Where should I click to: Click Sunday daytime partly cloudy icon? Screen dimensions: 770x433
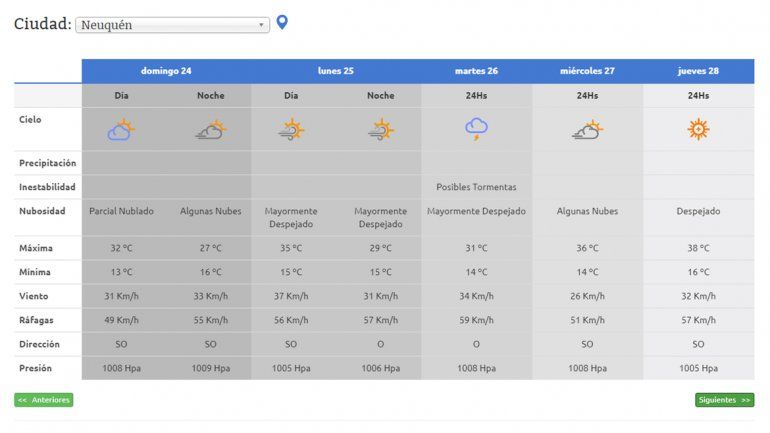[121, 129]
